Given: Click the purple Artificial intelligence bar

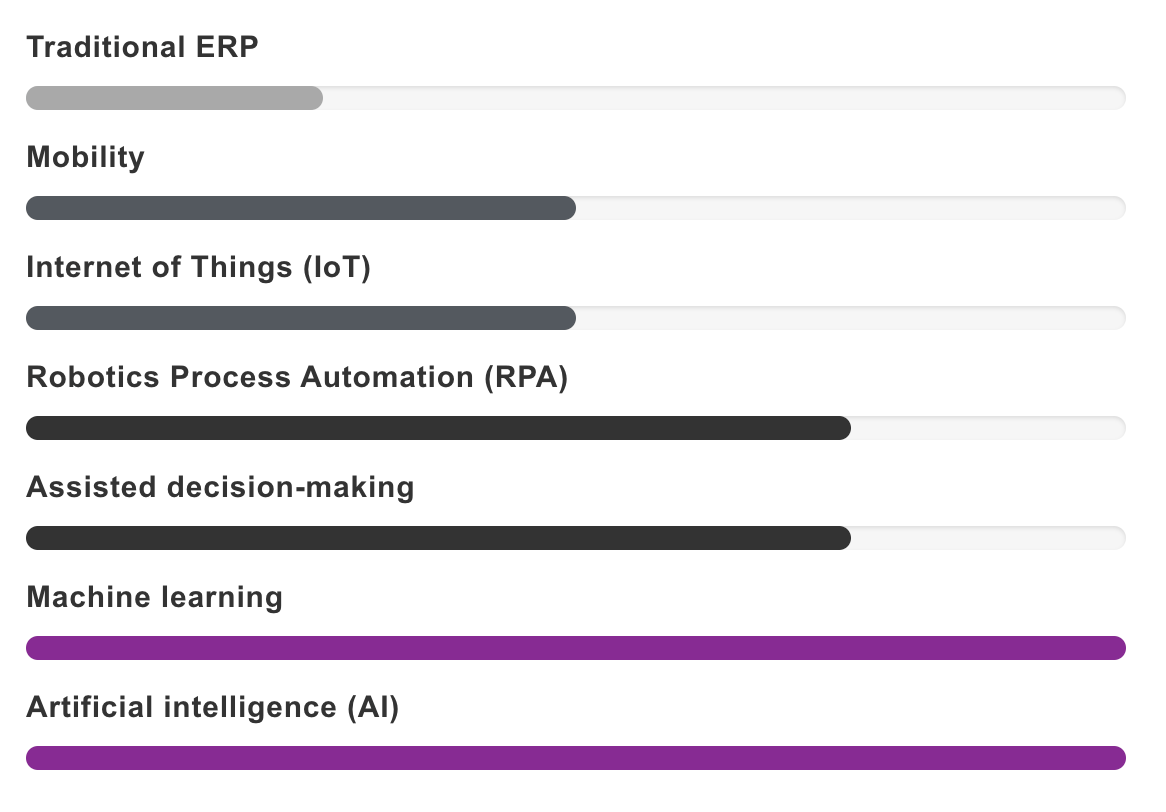Looking at the screenshot, I should coord(576,758).
